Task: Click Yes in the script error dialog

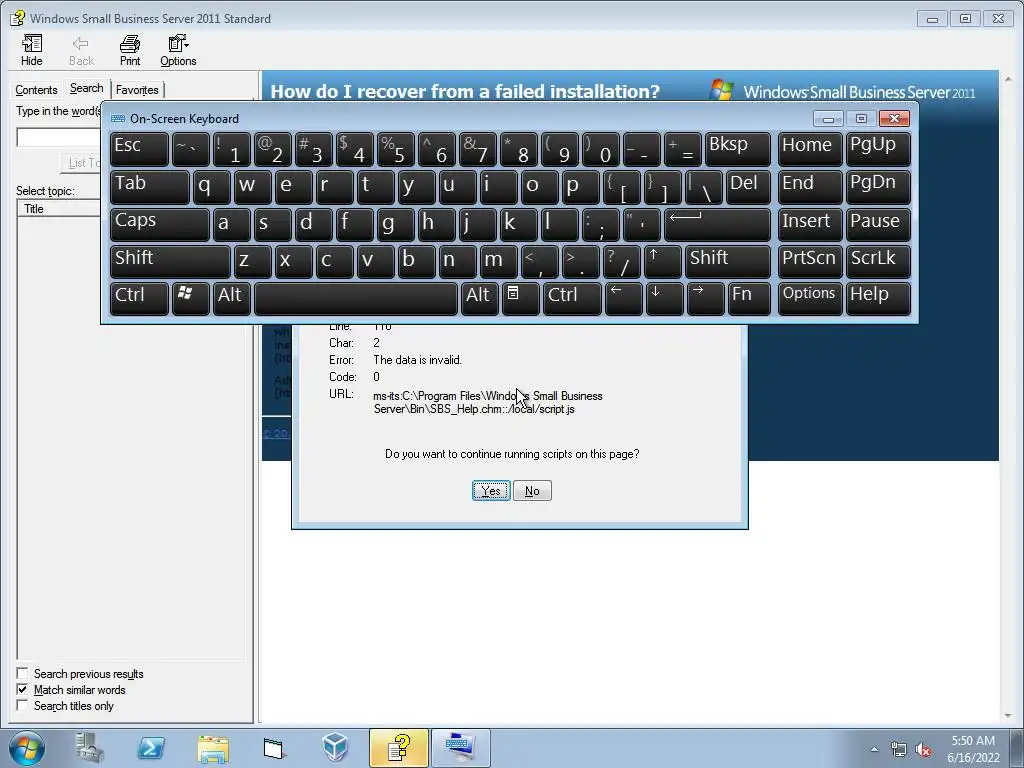Action: [x=491, y=490]
